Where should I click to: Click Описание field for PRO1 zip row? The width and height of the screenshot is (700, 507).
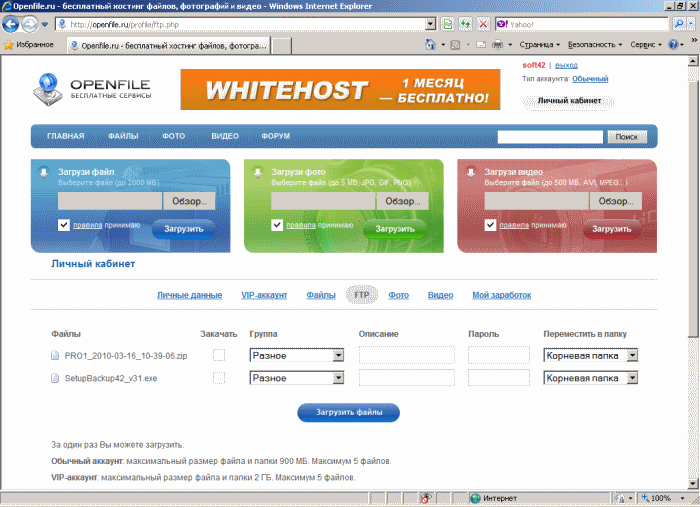407,355
